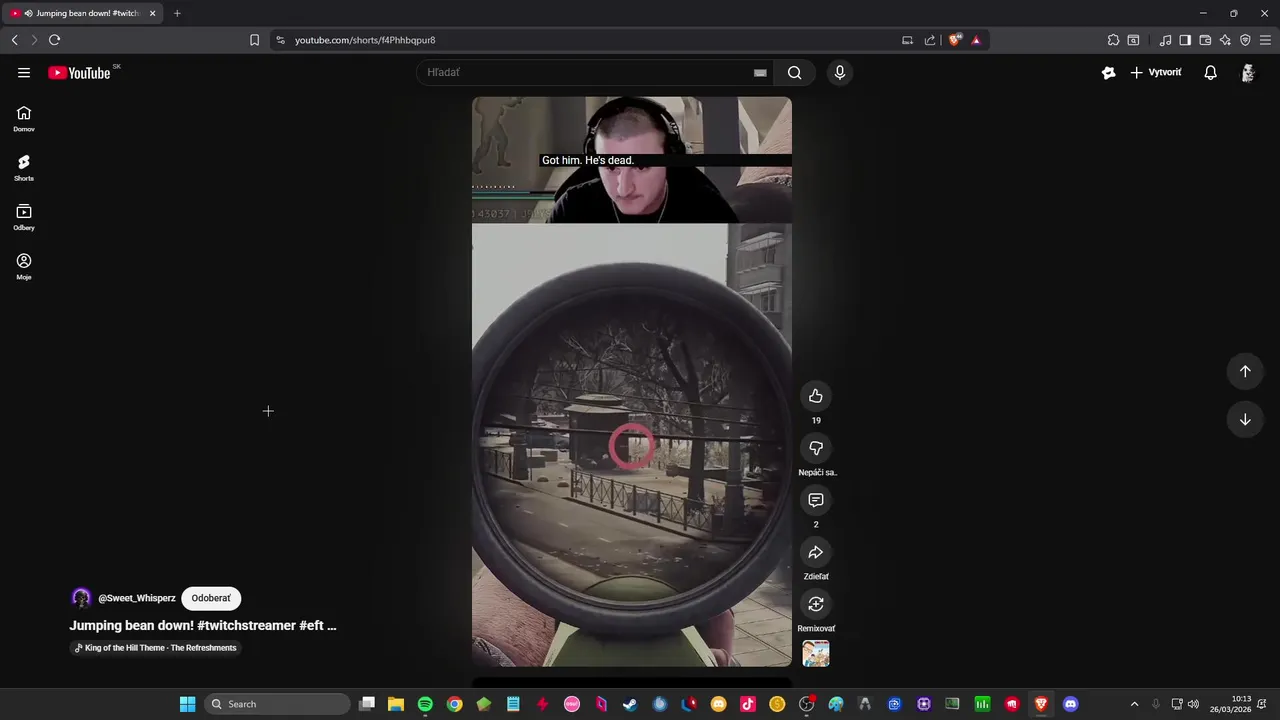The width and height of the screenshot is (1280, 720).
Task: Open the account avatar menu
Action: tap(1248, 72)
